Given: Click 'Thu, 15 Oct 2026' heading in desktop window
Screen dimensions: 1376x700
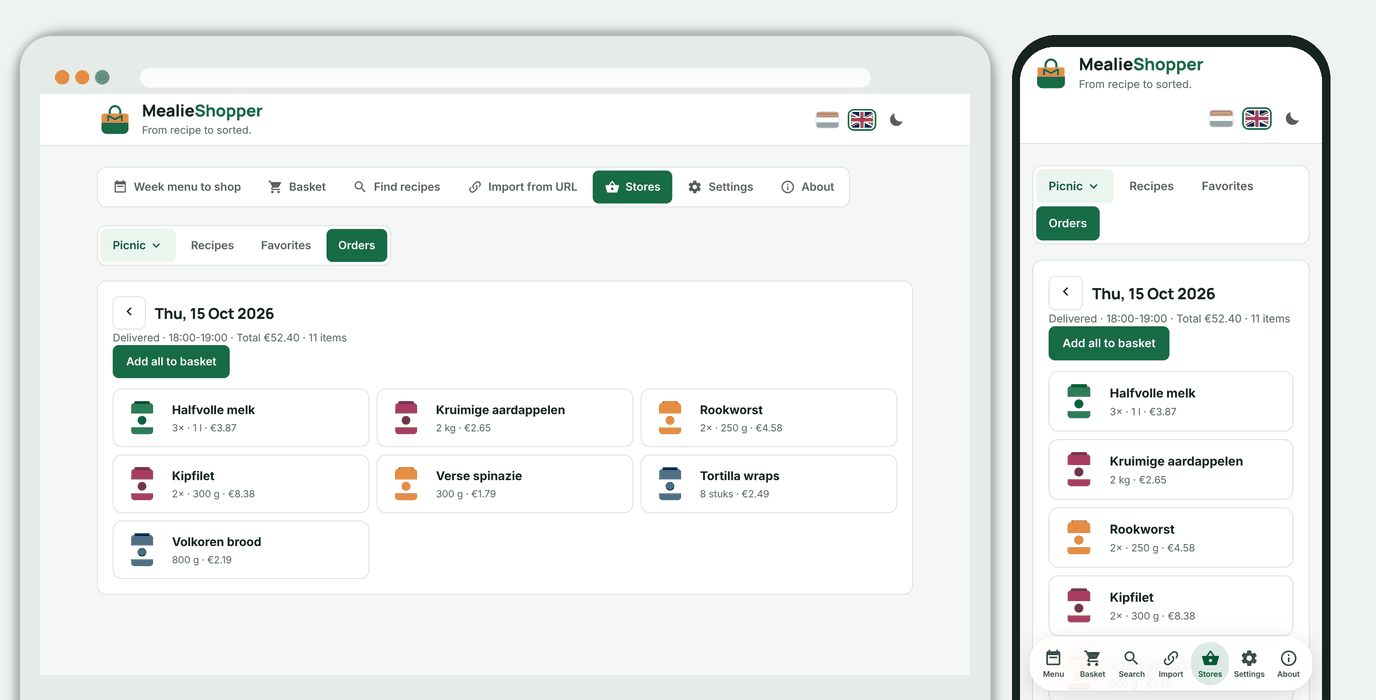Looking at the screenshot, I should tap(214, 313).
